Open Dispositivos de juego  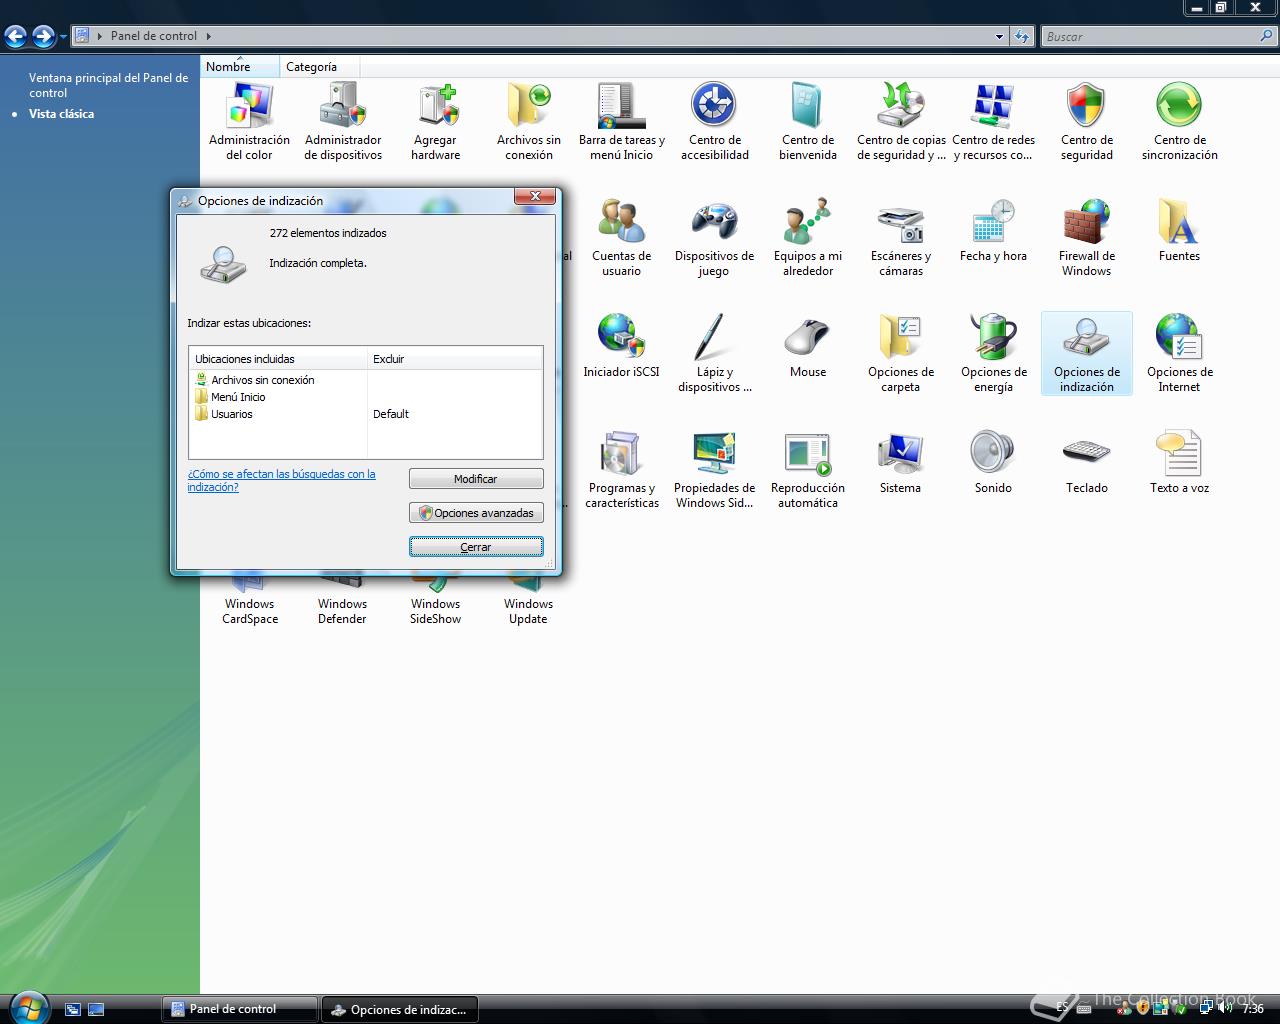pos(715,238)
